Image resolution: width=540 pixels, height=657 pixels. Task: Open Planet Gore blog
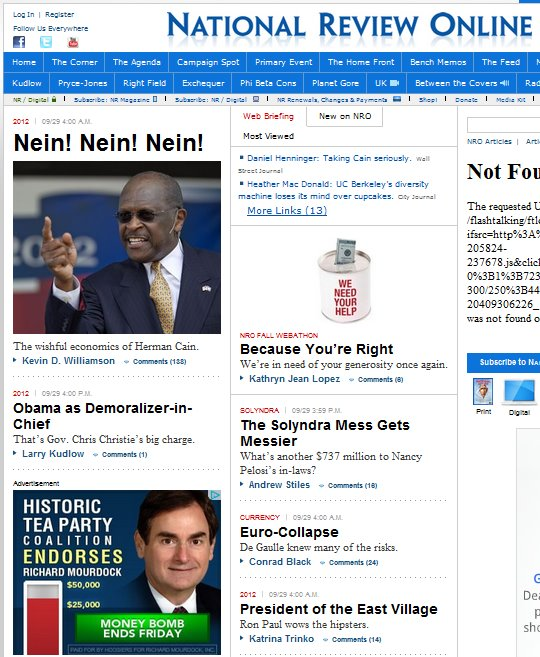[x=335, y=83]
